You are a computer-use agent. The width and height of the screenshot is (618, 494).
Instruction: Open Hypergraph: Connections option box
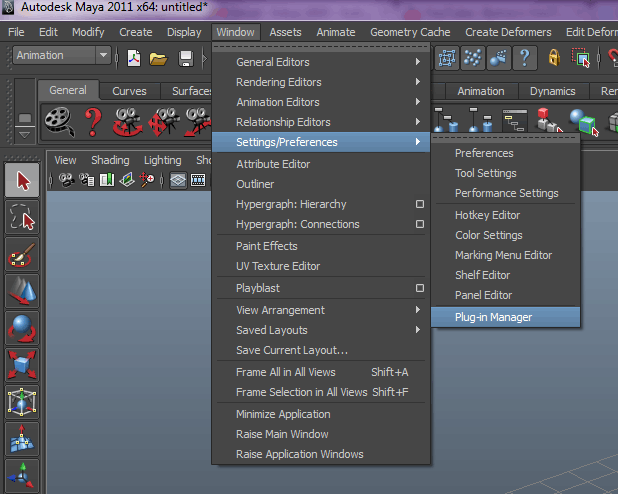tap(420, 224)
